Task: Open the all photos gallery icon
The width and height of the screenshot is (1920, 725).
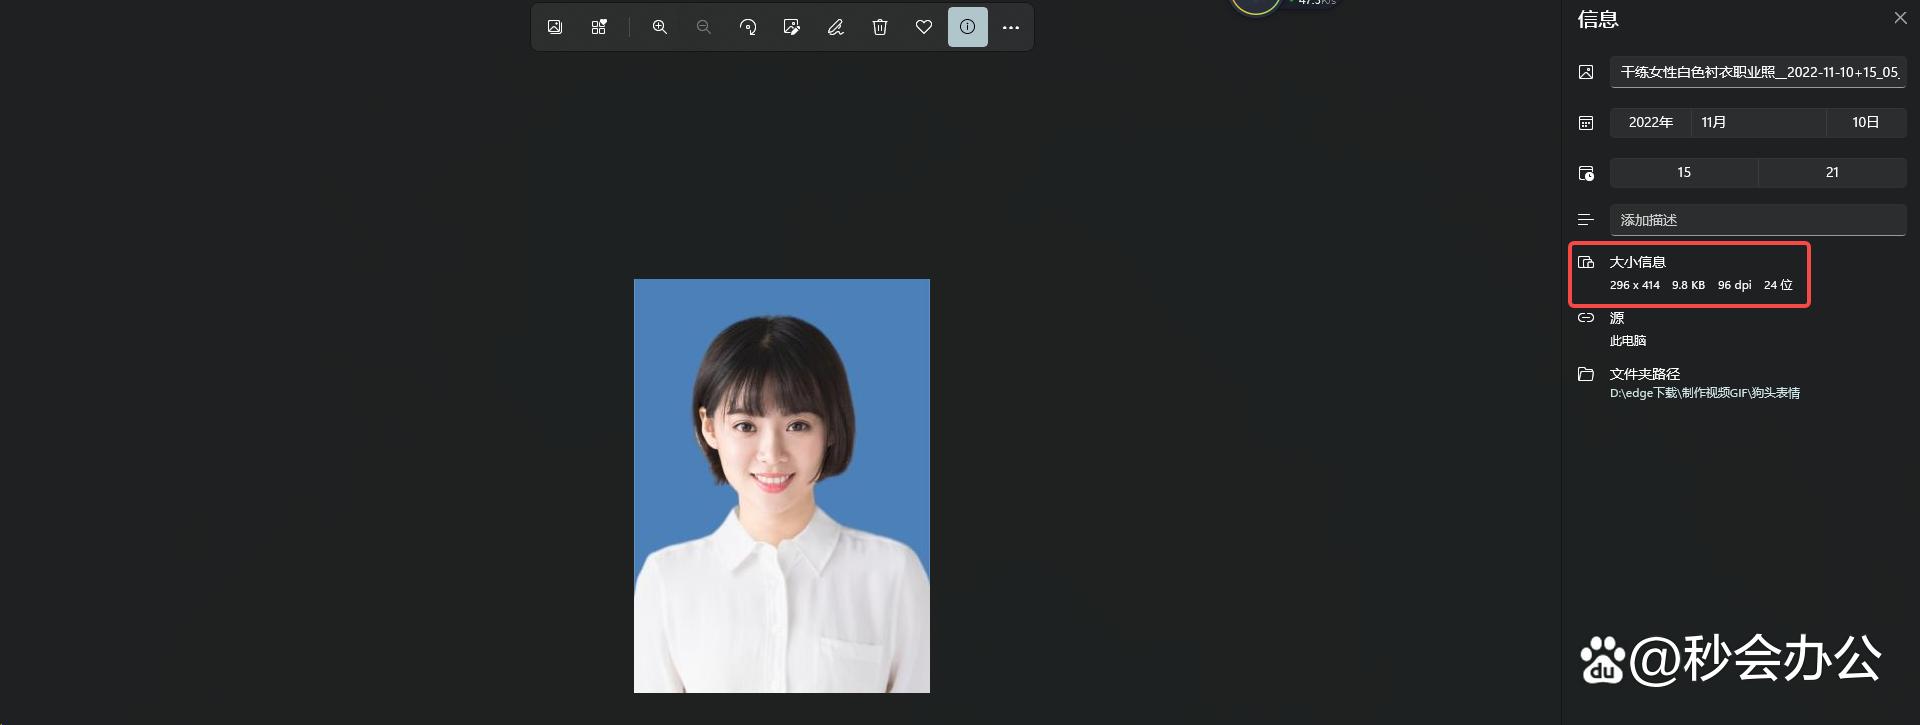Action: pyautogui.click(x=555, y=27)
